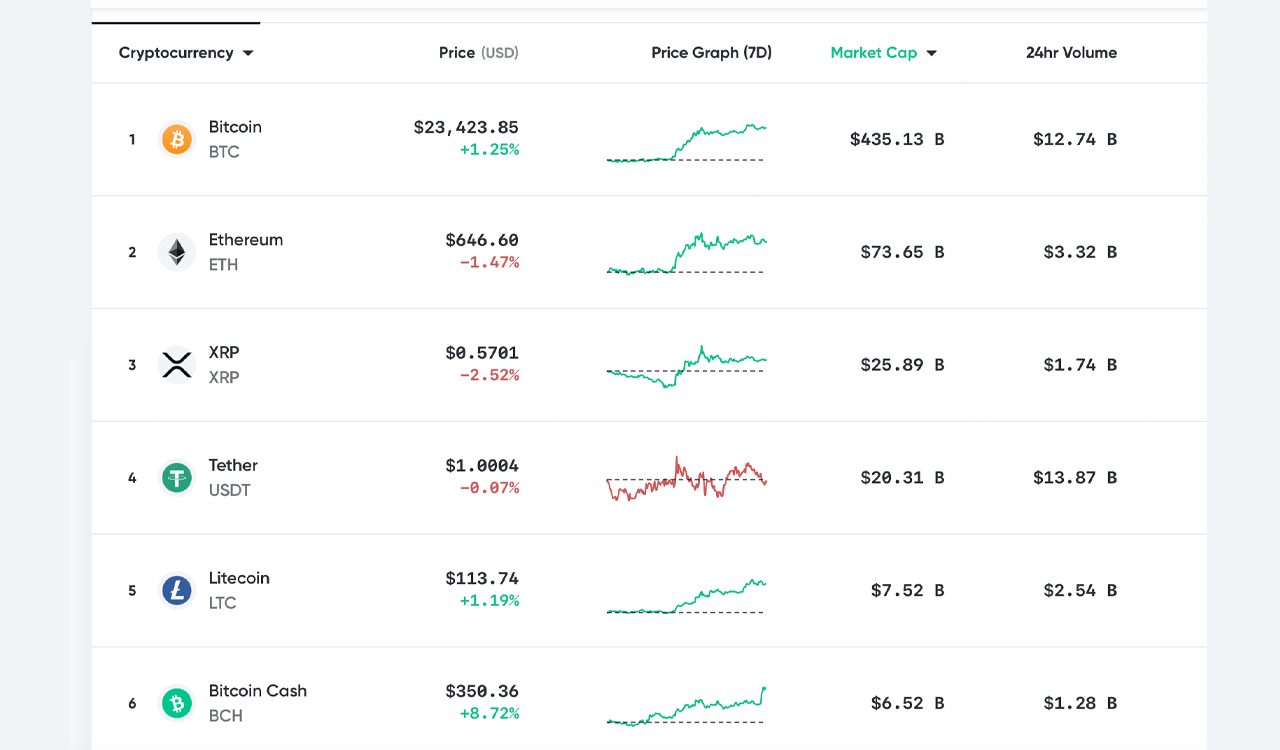Open the Litecoin name link

(239, 578)
